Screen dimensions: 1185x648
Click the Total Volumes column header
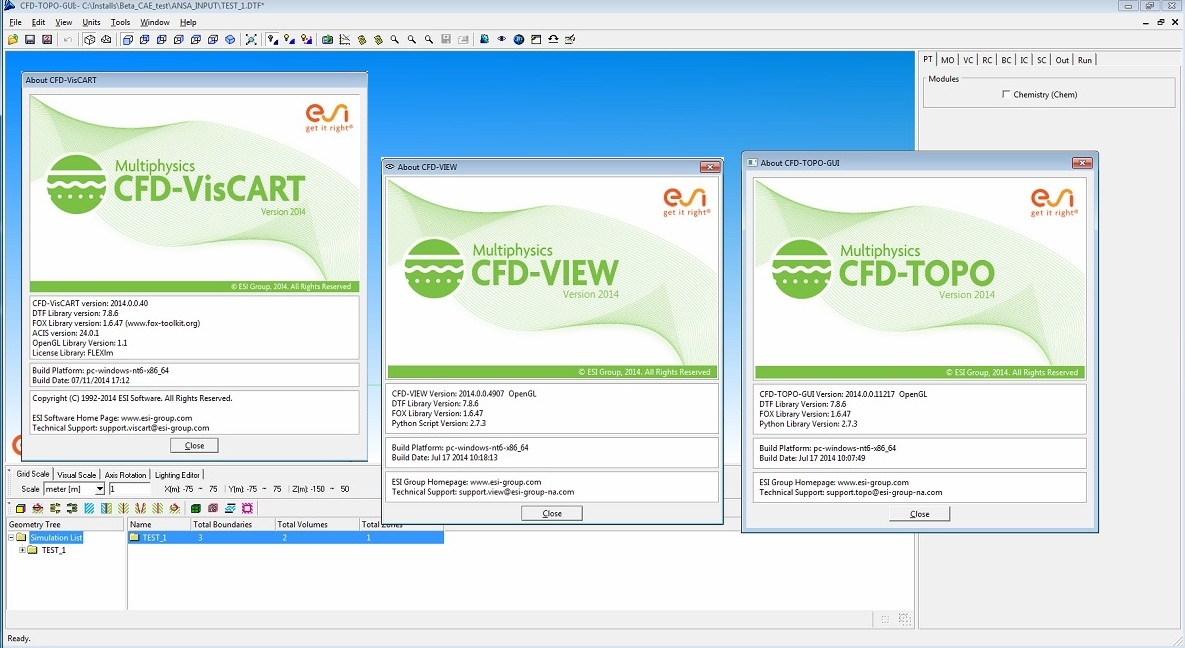coord(316,524)
